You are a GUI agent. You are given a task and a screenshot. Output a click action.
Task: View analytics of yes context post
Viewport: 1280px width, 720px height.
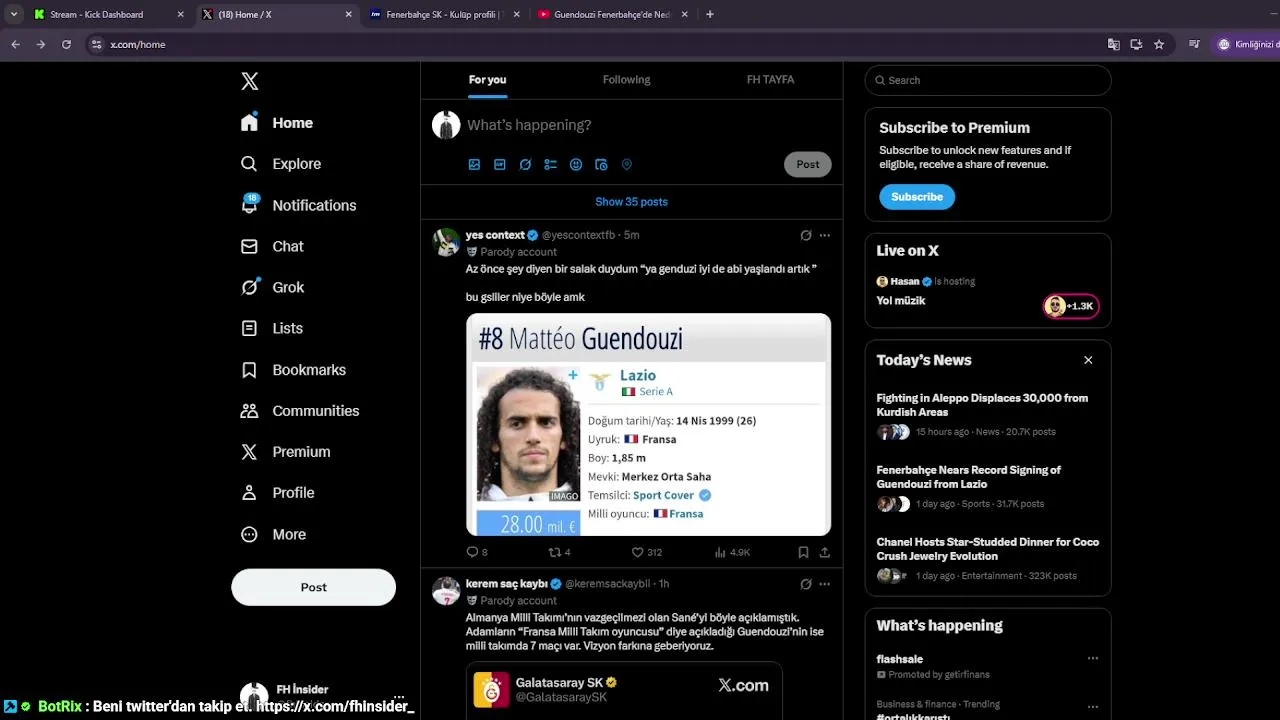pos(732,552)
